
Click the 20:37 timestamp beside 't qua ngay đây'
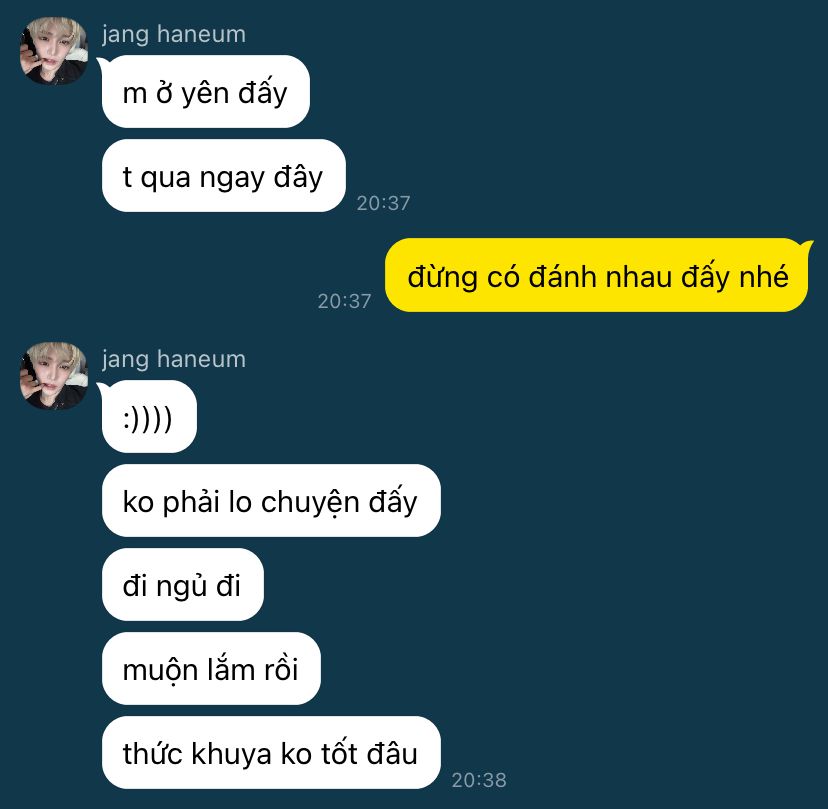383,203
